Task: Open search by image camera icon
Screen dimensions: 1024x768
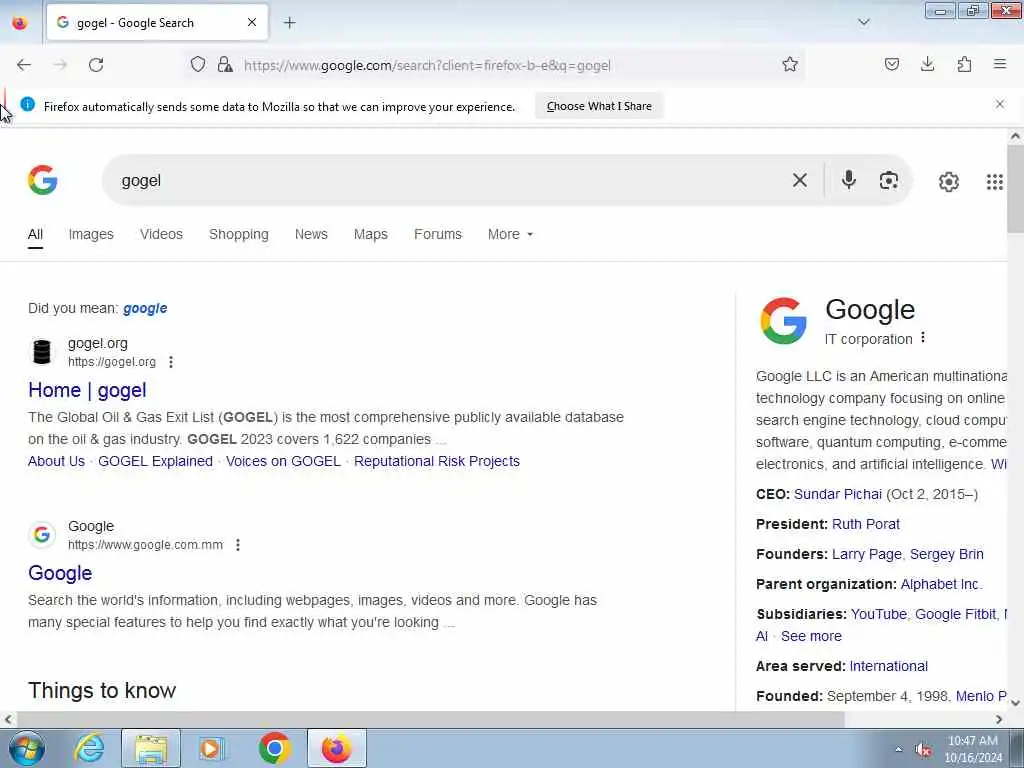Action: pyautogui.click(x=888, y=180)
